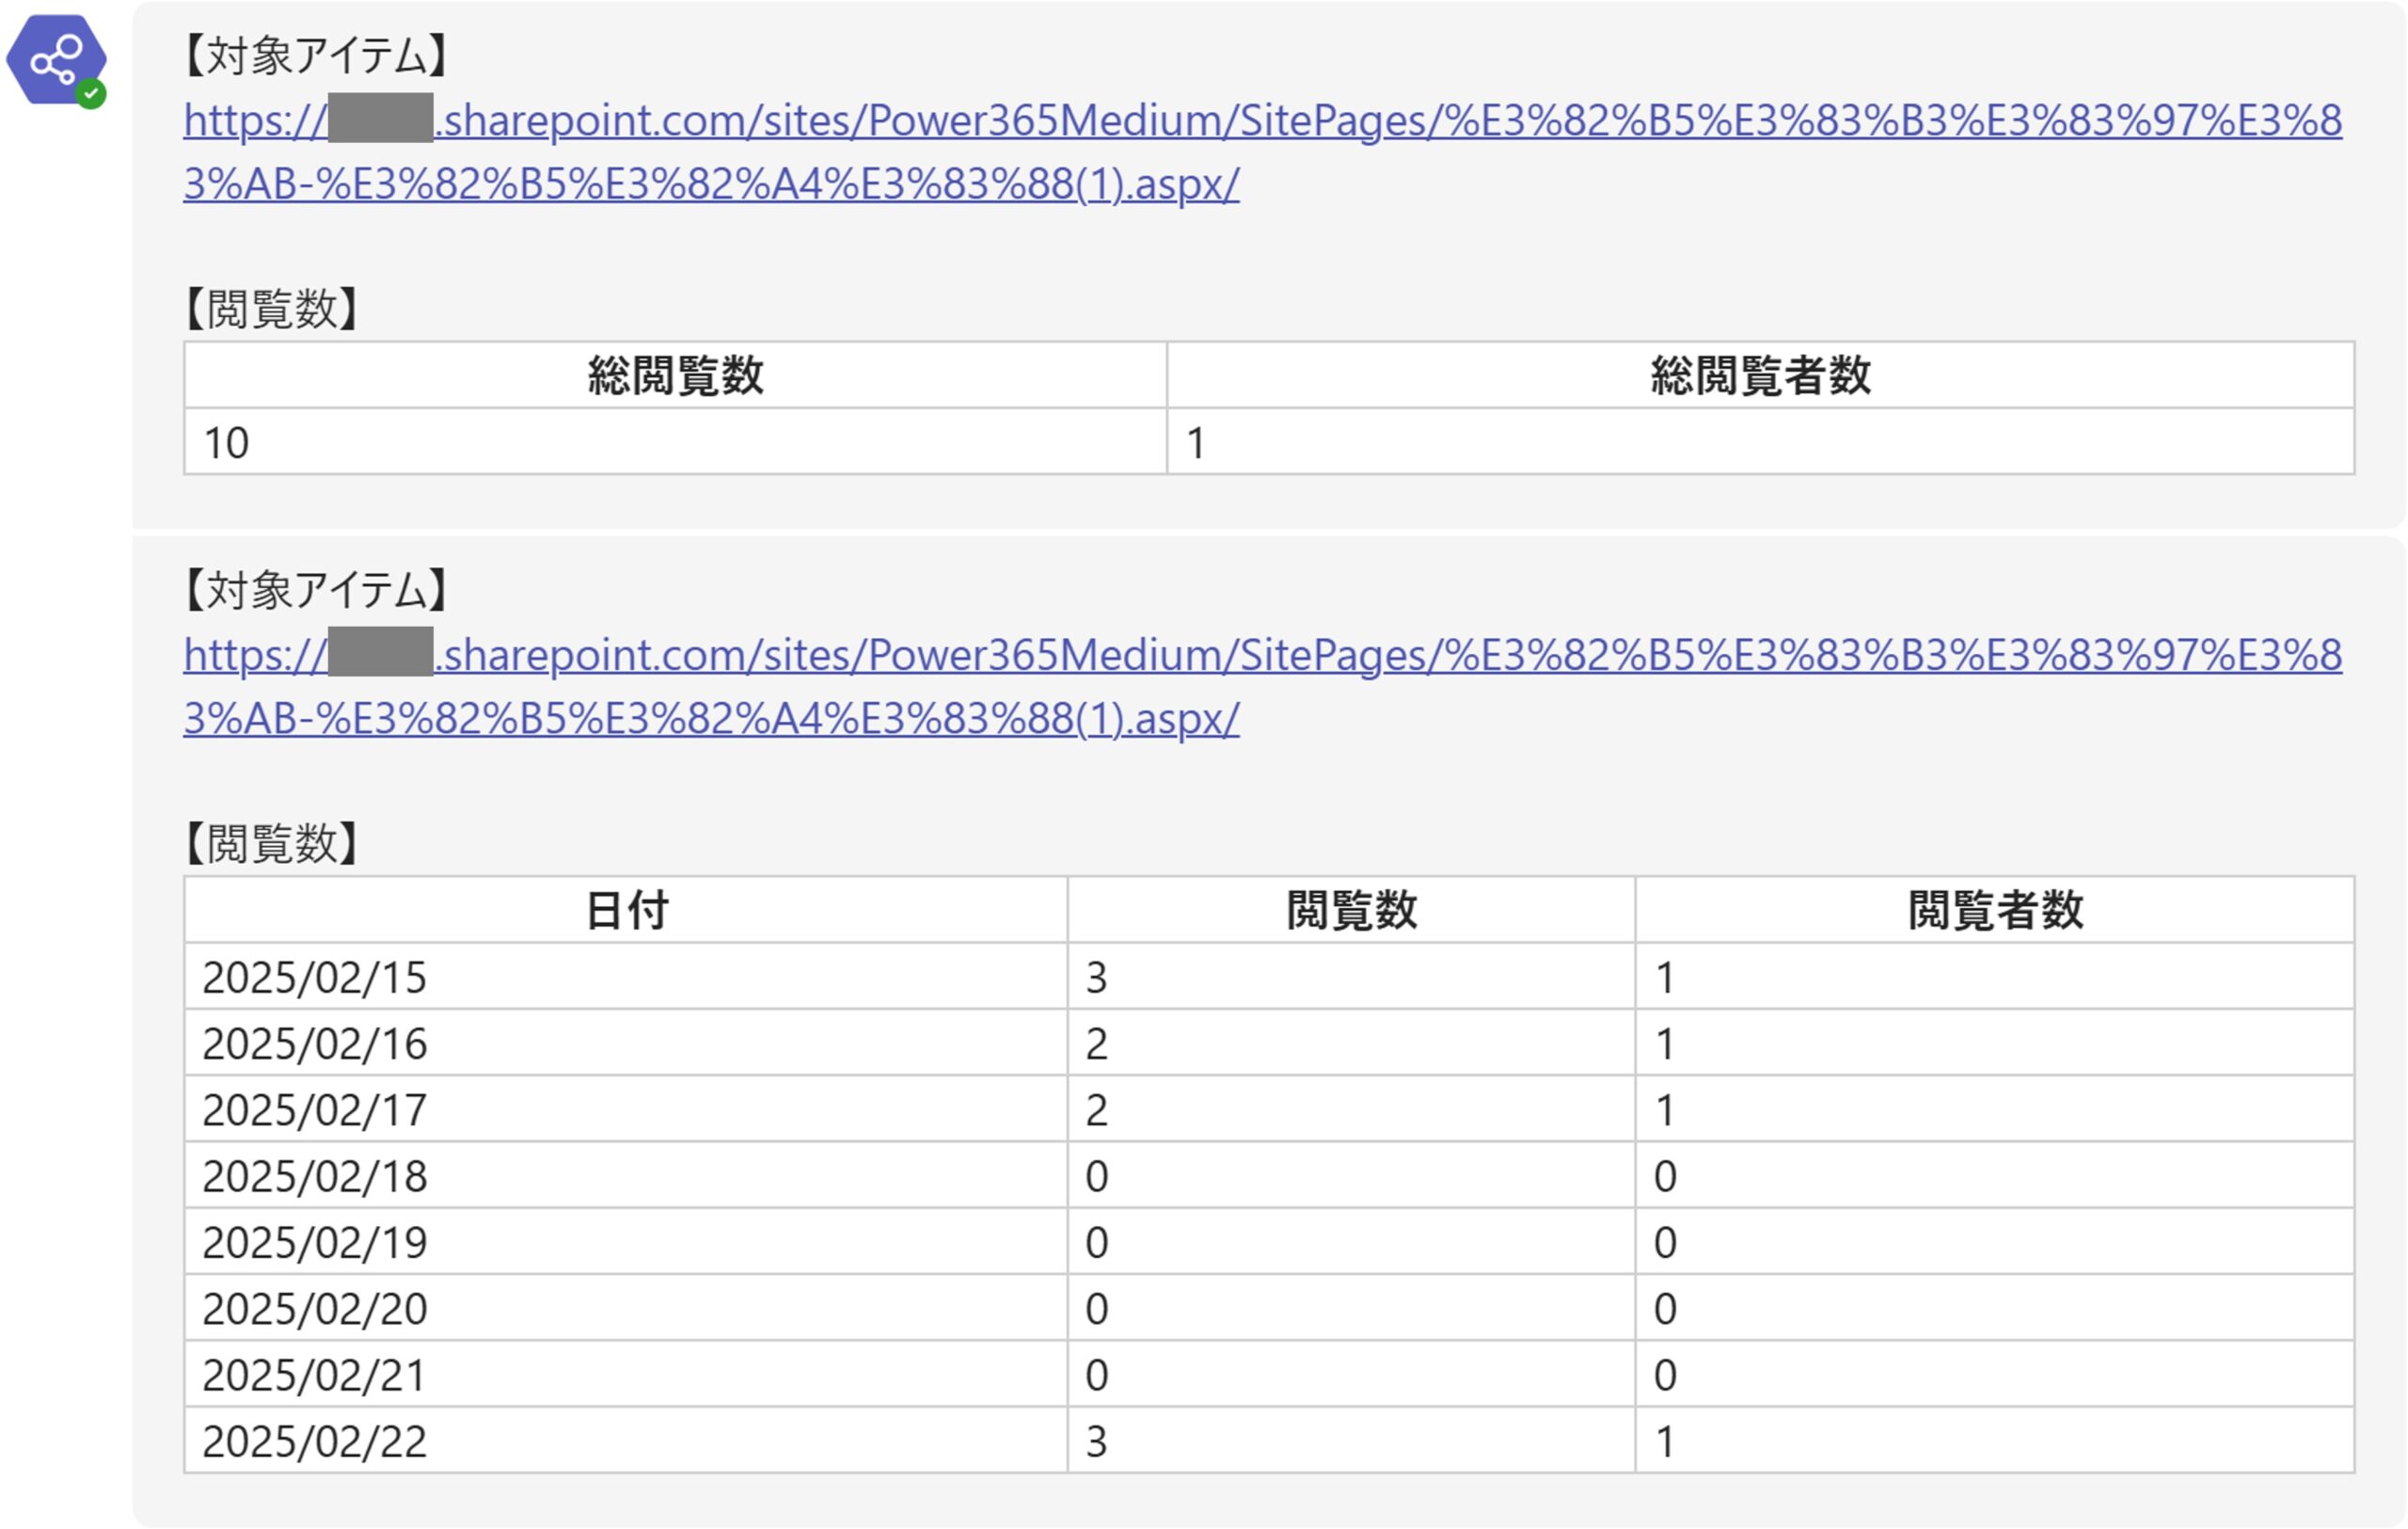Screen dimensions: 2408x1529
Task: Select the 2025/02/18 date cell
Action: [314, 1176]
